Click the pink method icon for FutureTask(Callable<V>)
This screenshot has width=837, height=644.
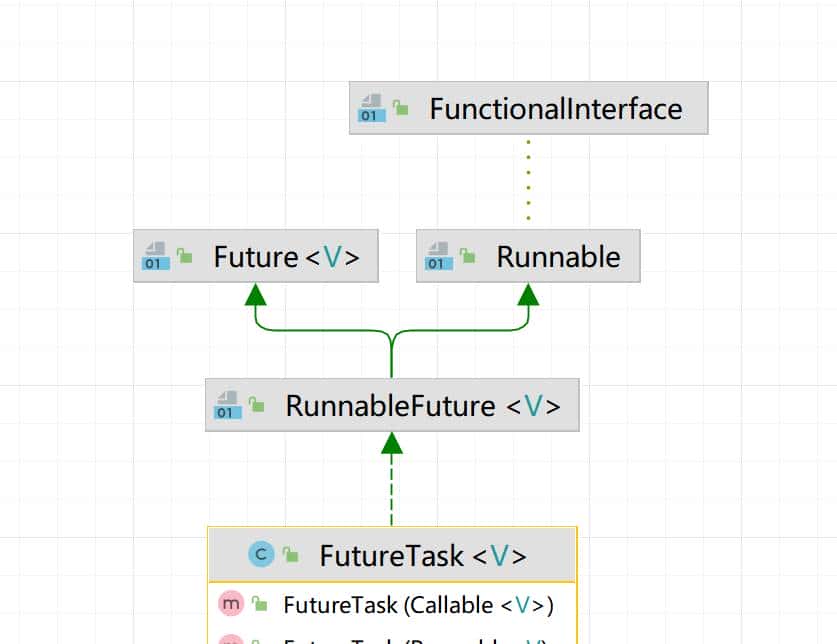pyautogui.click(x=230, y=604)
